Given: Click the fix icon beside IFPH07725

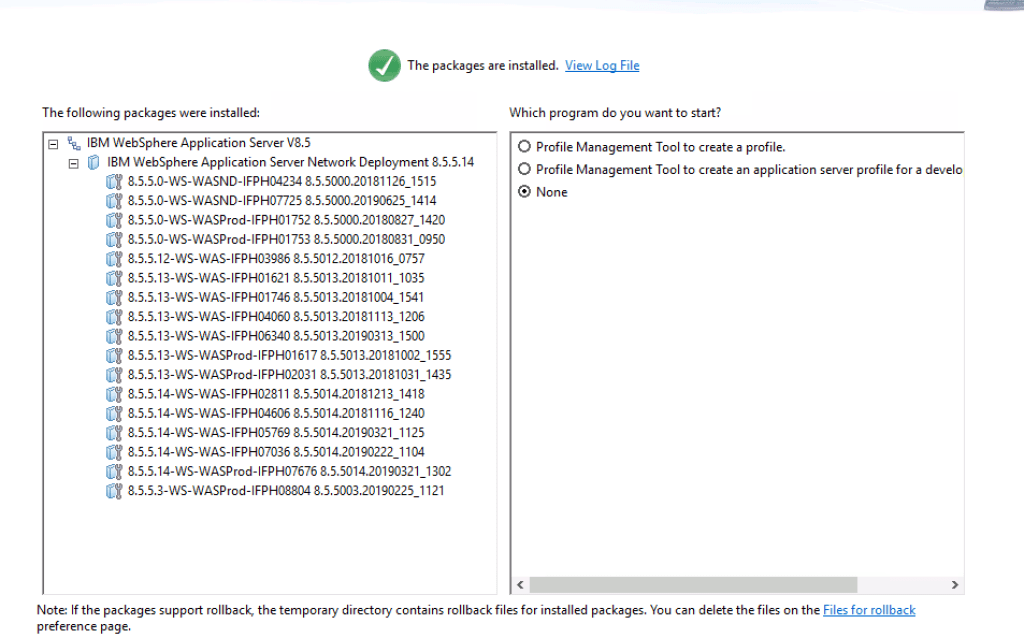Looking at the screenshot, I should point(114,201).
